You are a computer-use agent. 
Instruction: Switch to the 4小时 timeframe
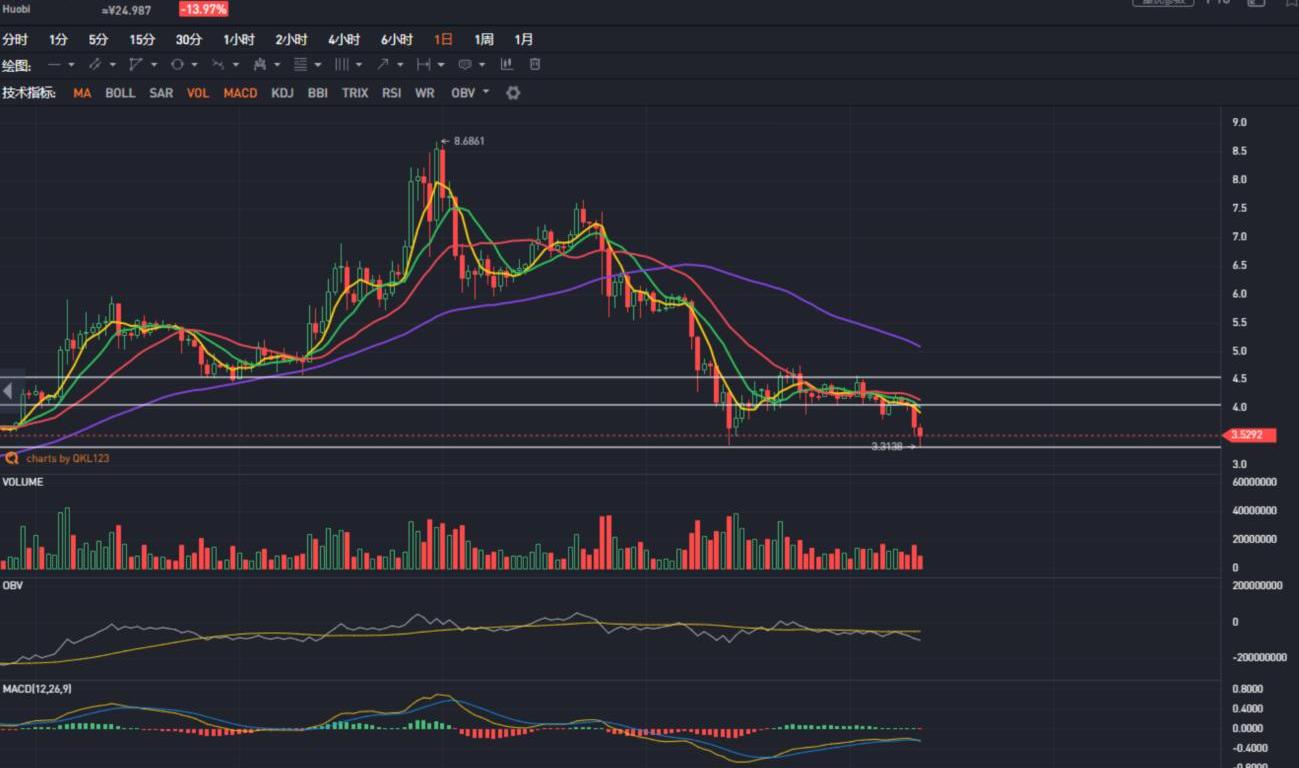(344, 40)
